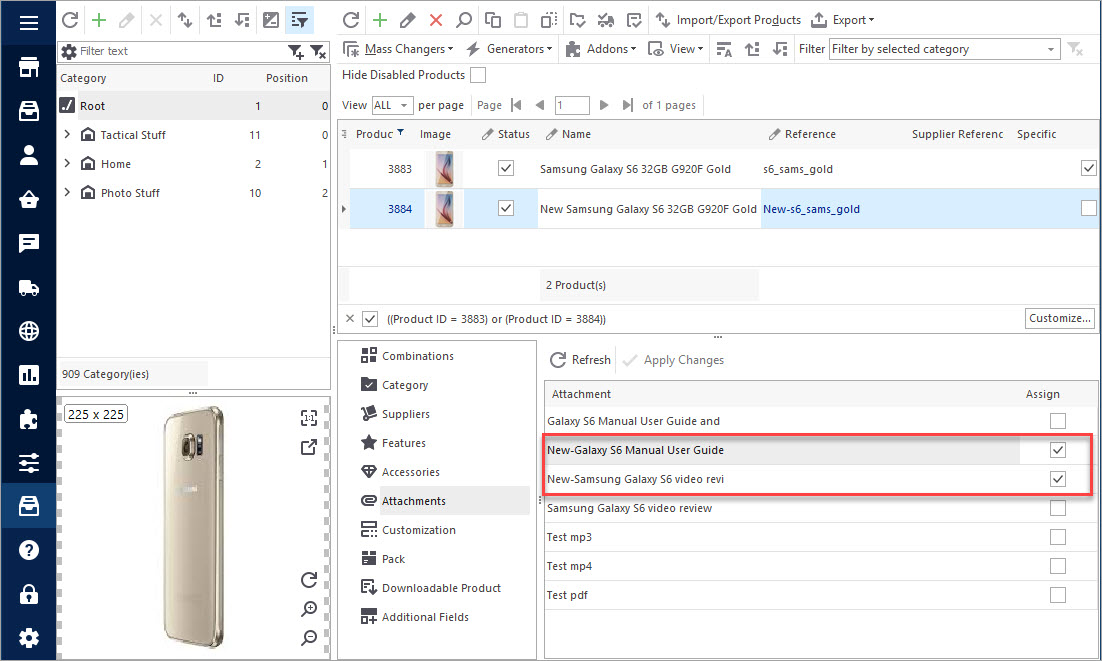This screenshot has height=661, width=1102.
Task: Open the Filter by selected category combo box
Action: click(945, 49)
